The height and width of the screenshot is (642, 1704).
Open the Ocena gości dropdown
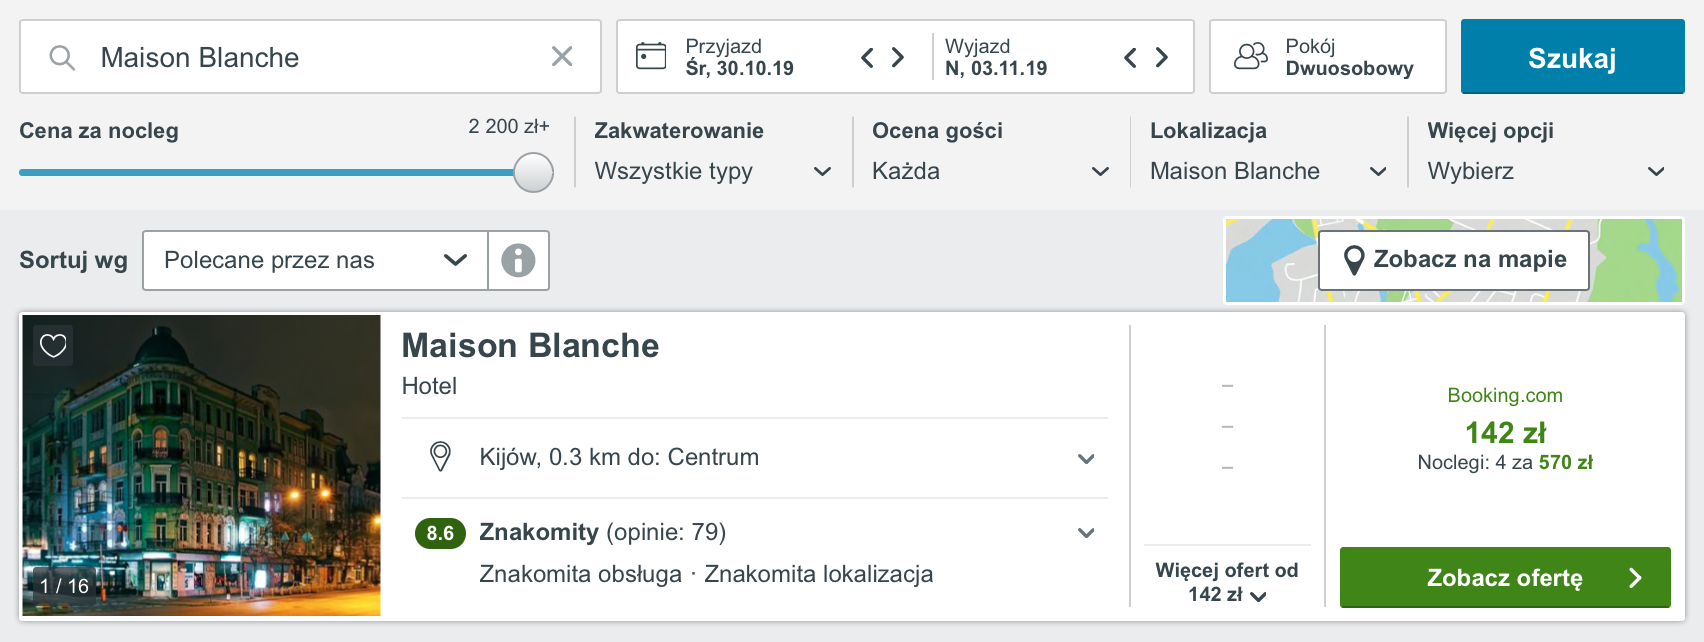click(x=991, y=171)
